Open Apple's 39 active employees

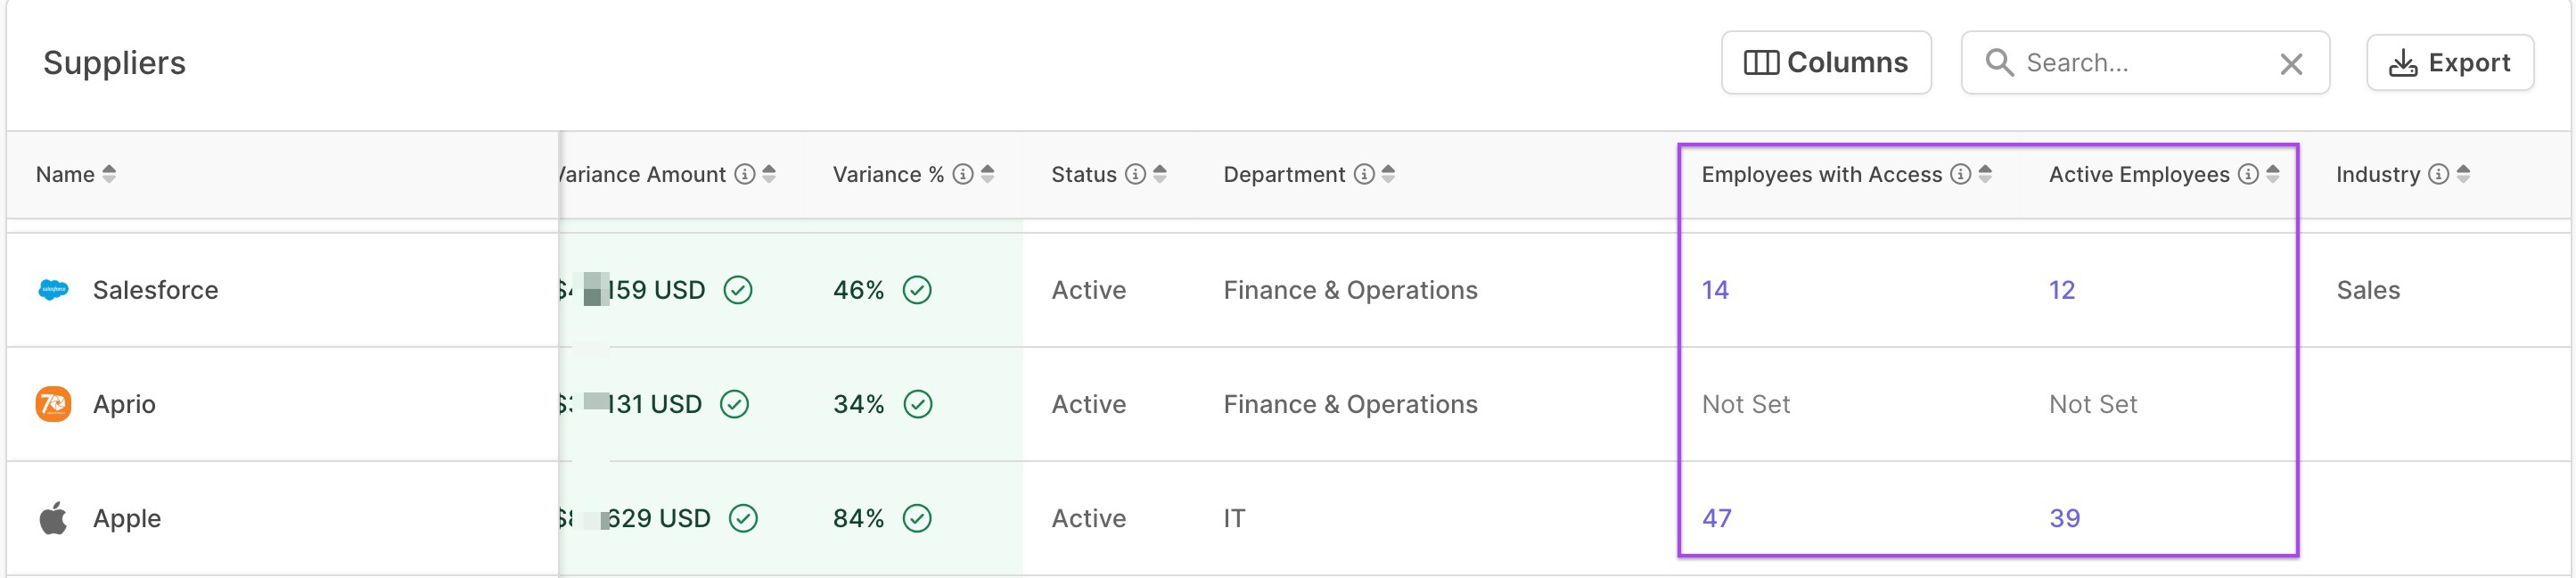(x=2064, y=518)
